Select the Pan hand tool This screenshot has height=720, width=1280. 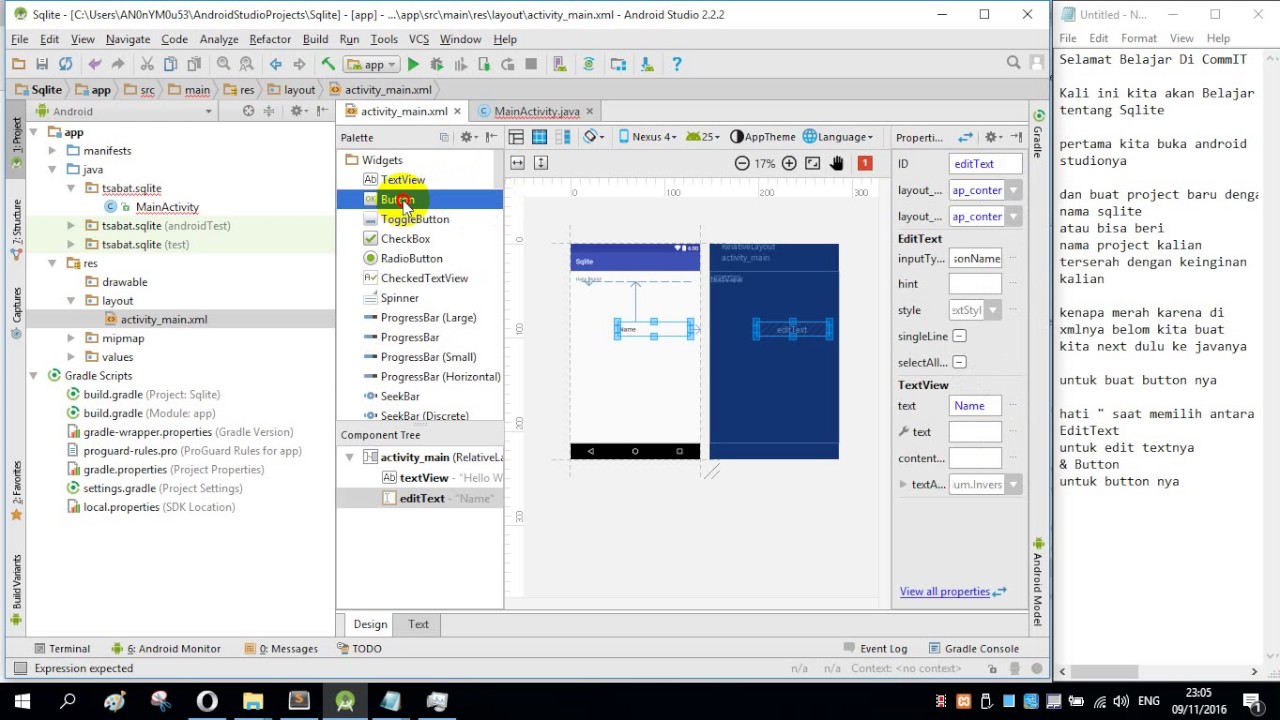click(837, 163)
